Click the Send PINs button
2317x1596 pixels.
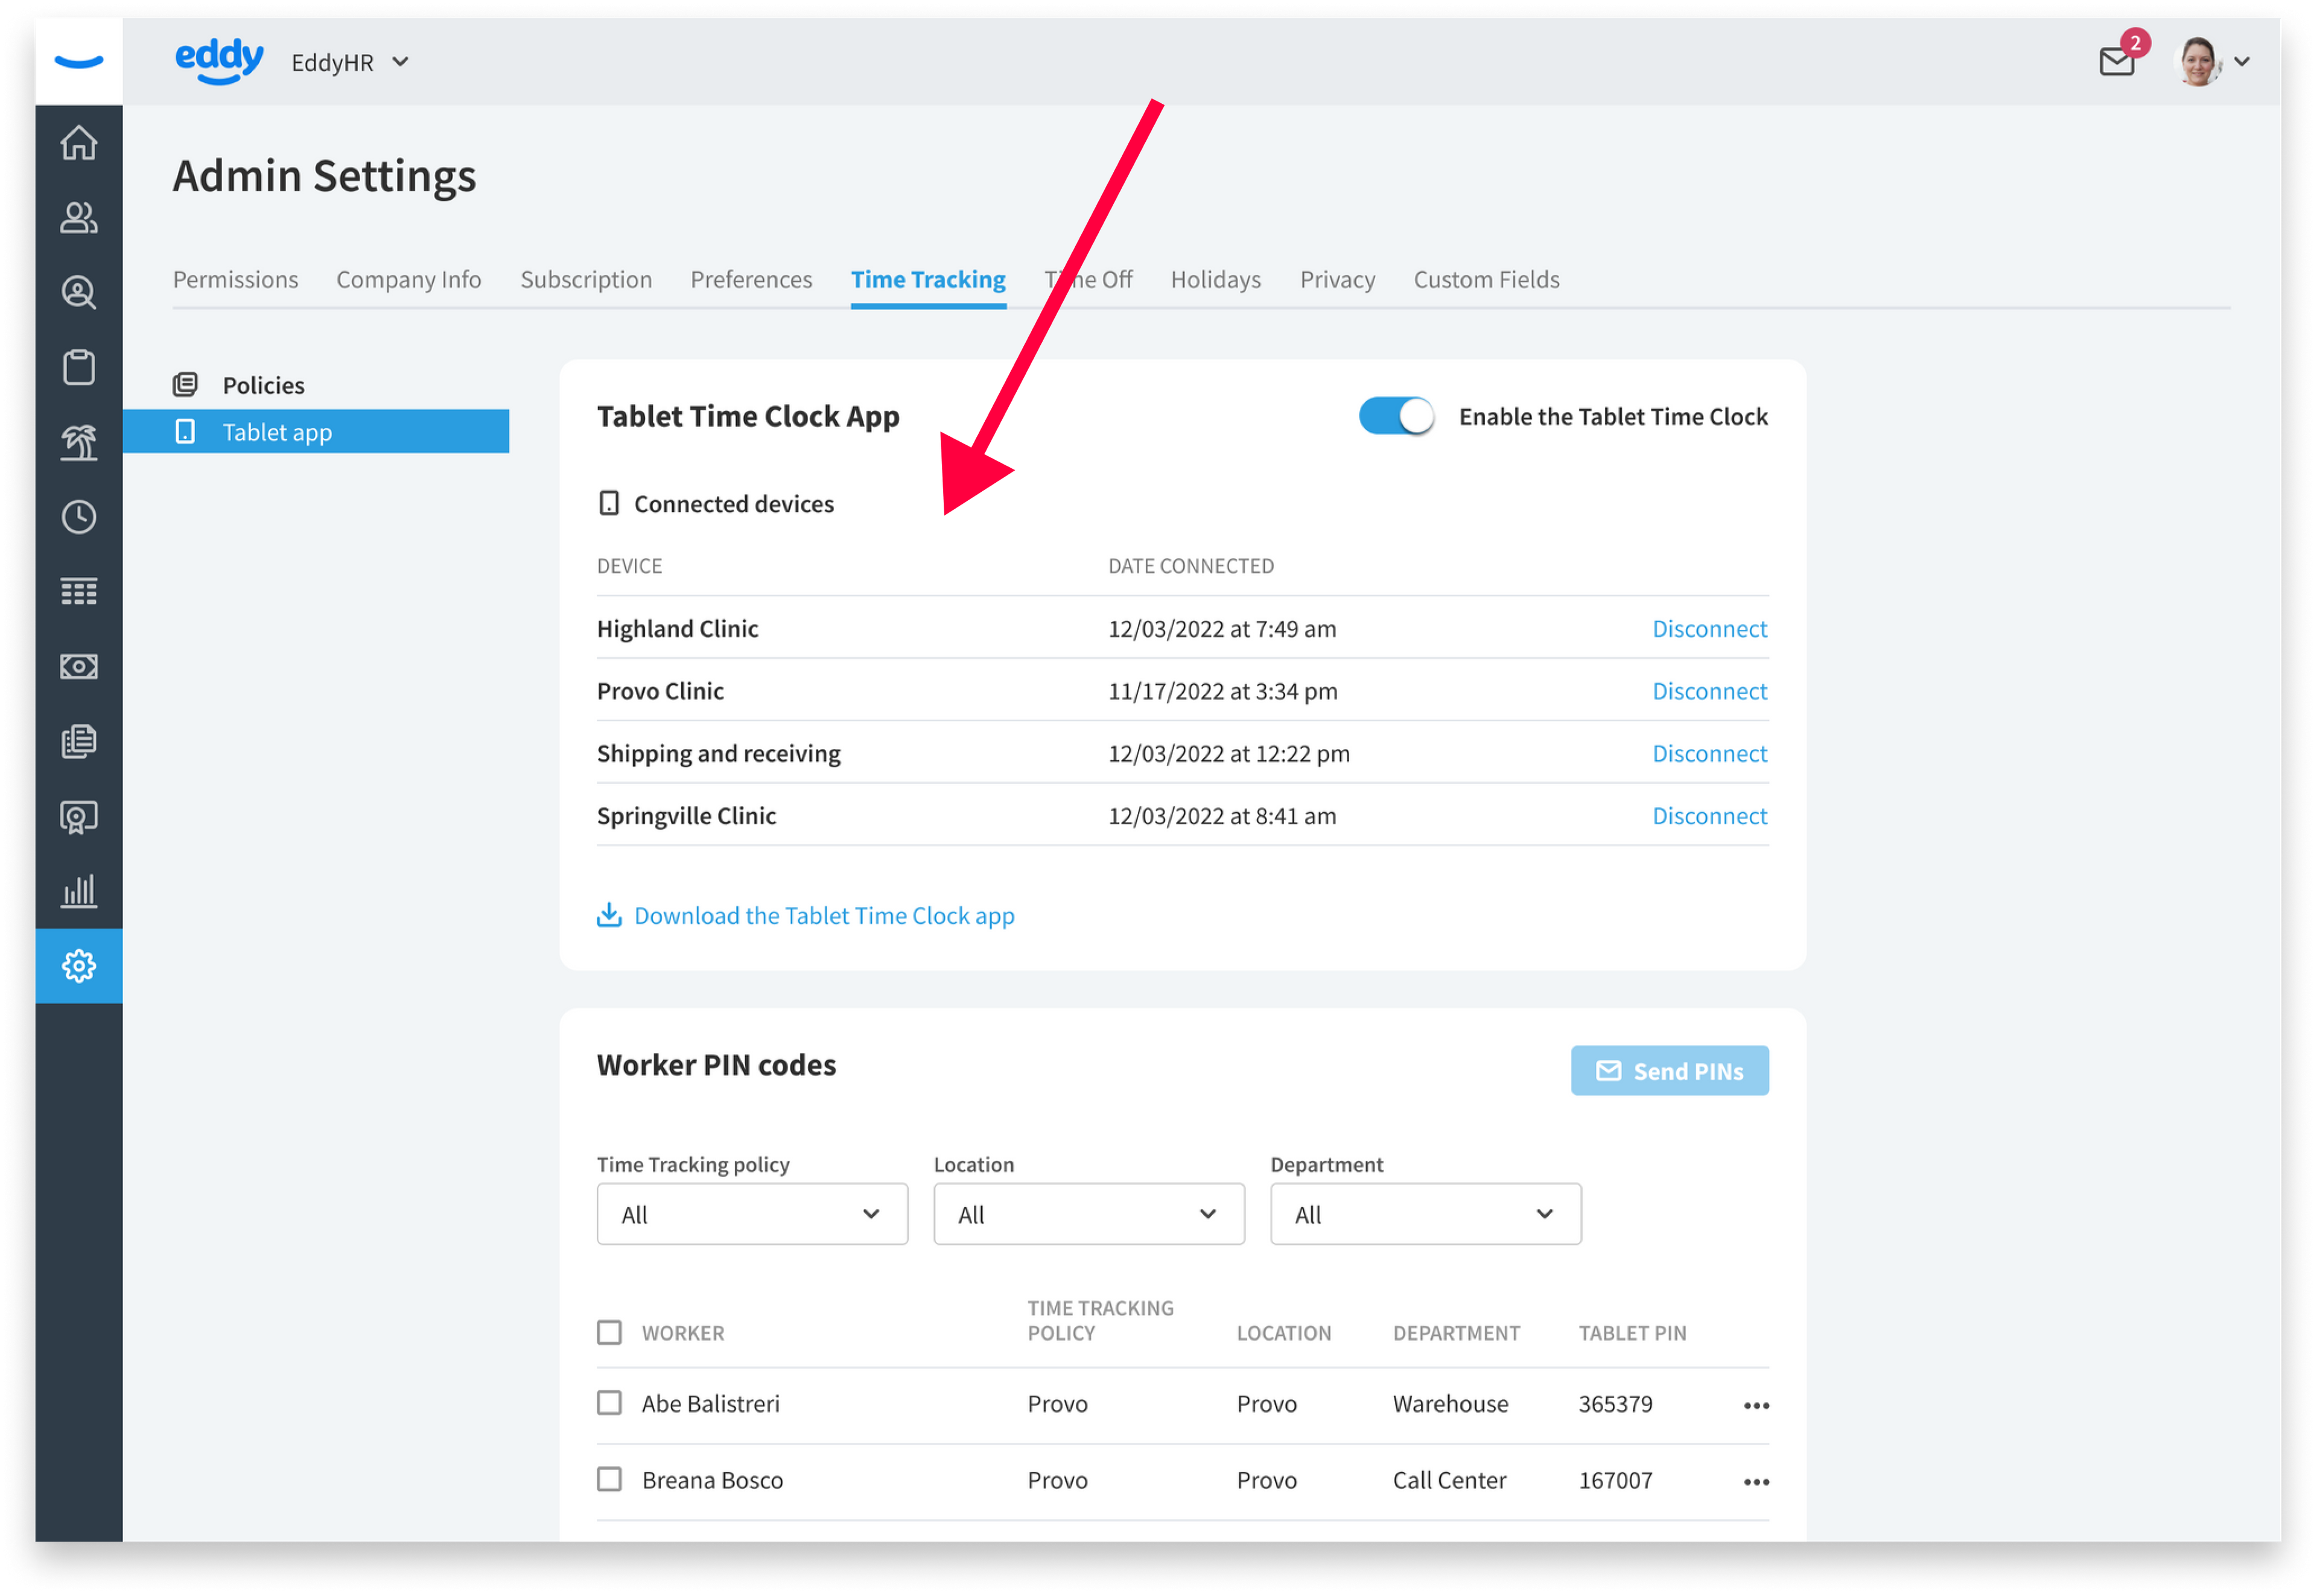[x=1669, y=1071]
